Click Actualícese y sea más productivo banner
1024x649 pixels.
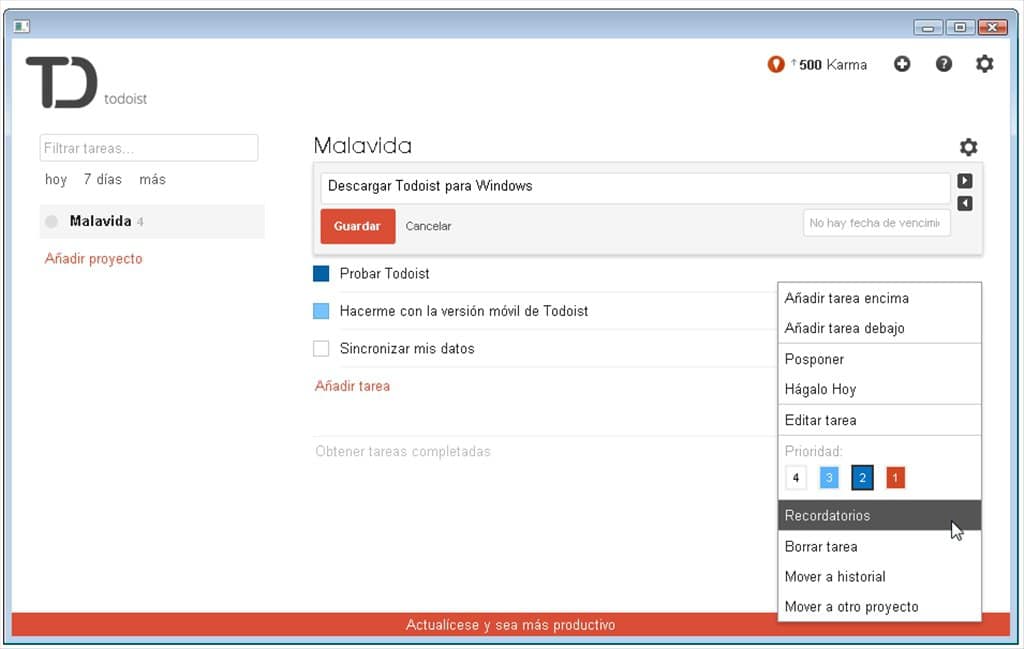511,625
